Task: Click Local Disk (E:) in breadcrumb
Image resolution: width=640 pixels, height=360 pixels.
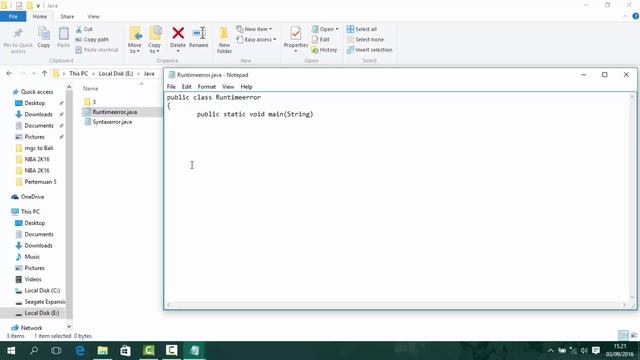Action: pyautogui.click(x=116, y=73)
